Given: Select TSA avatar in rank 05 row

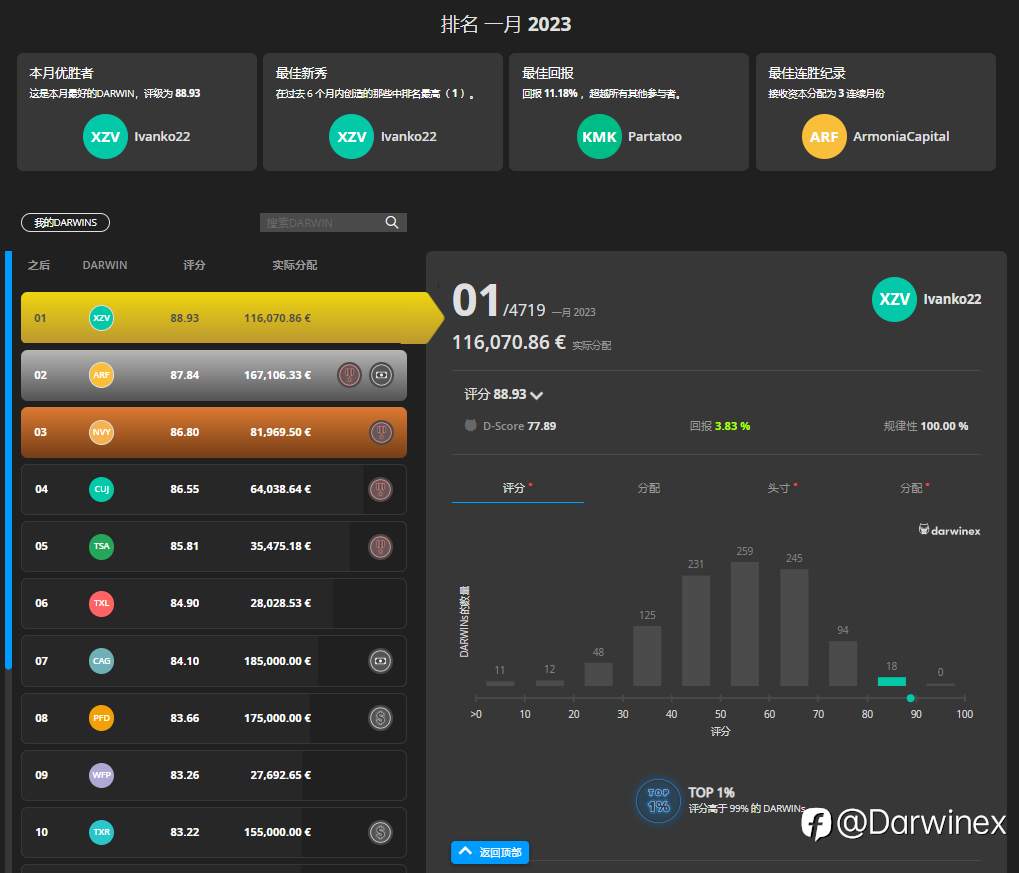Looking at the screenshot, I should point(101,546).
